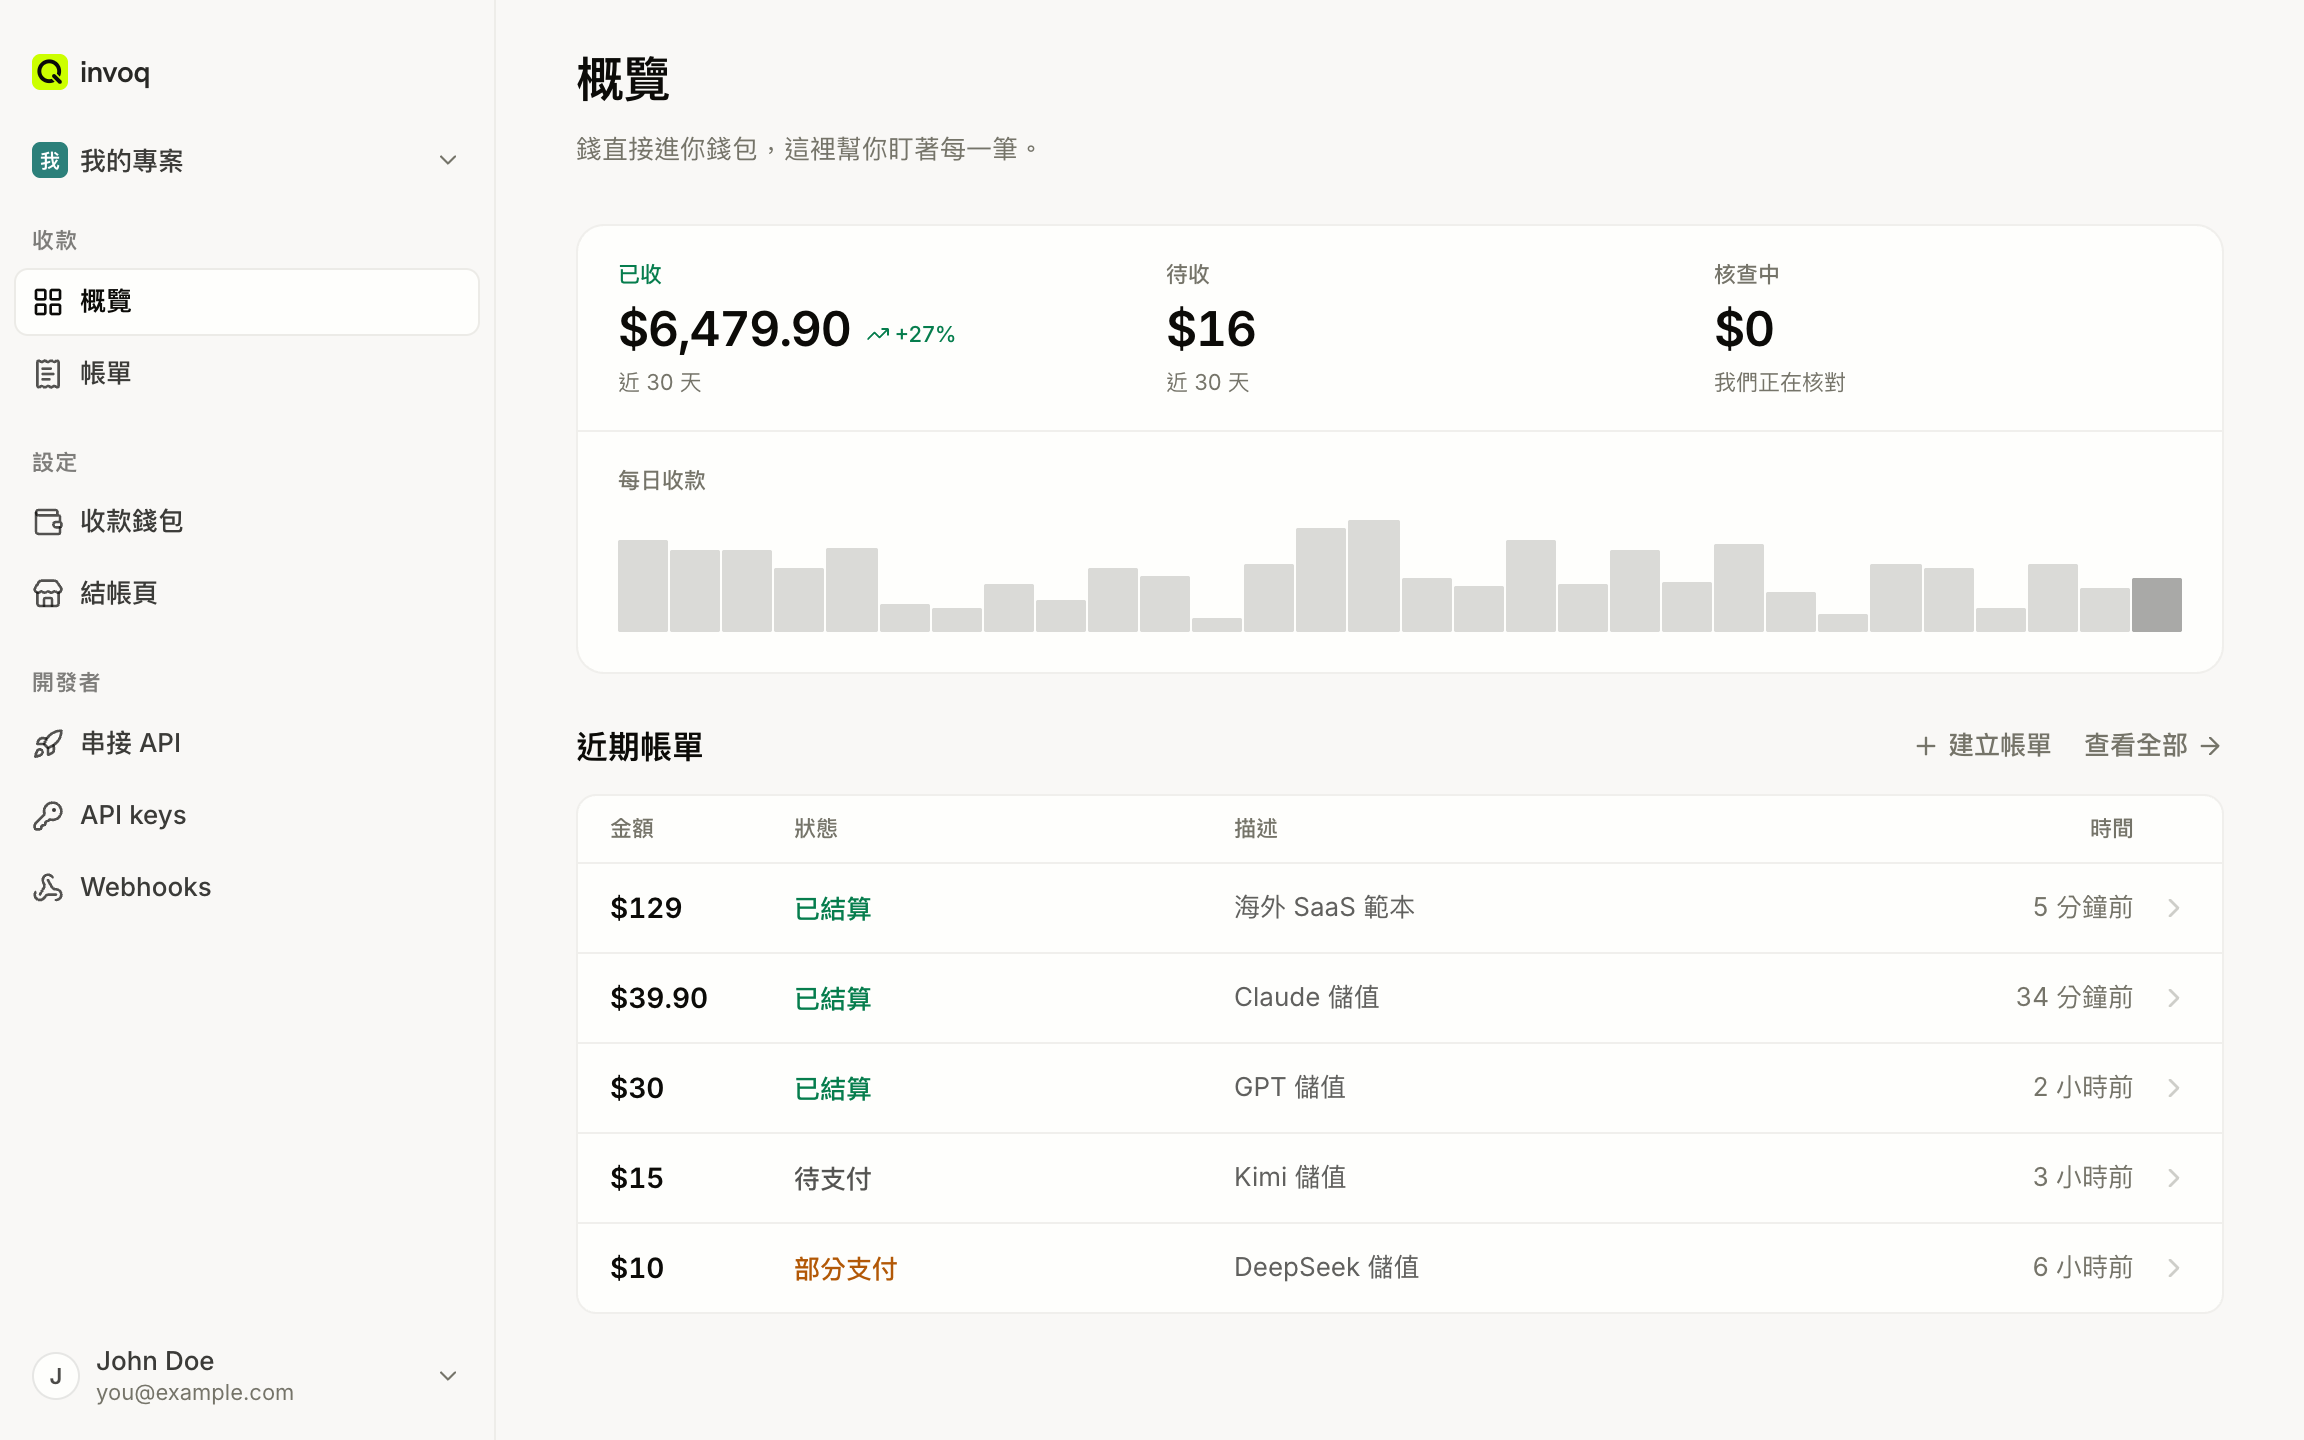The width and height of the screenshot is (2304, 1440).
Task: Open the 概覽 sidebar item
Action: coord(247,302)
